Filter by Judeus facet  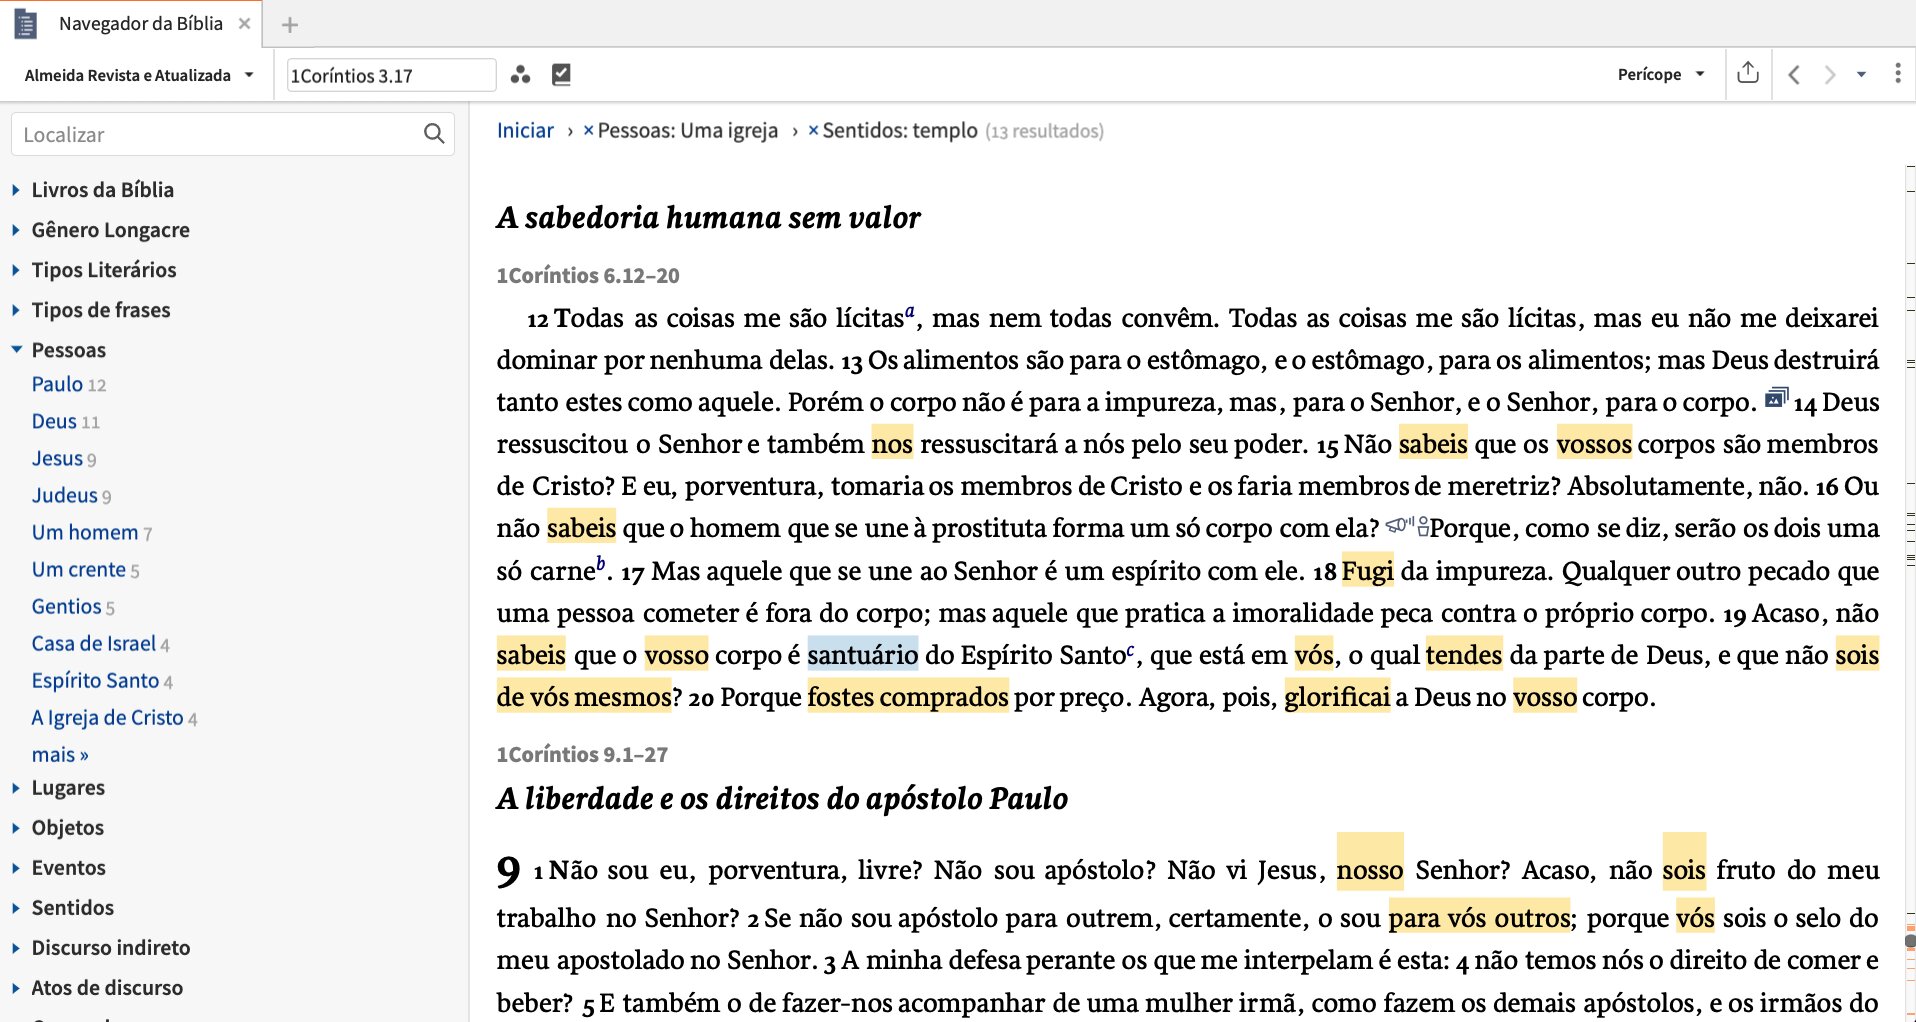tap(64, 495)
